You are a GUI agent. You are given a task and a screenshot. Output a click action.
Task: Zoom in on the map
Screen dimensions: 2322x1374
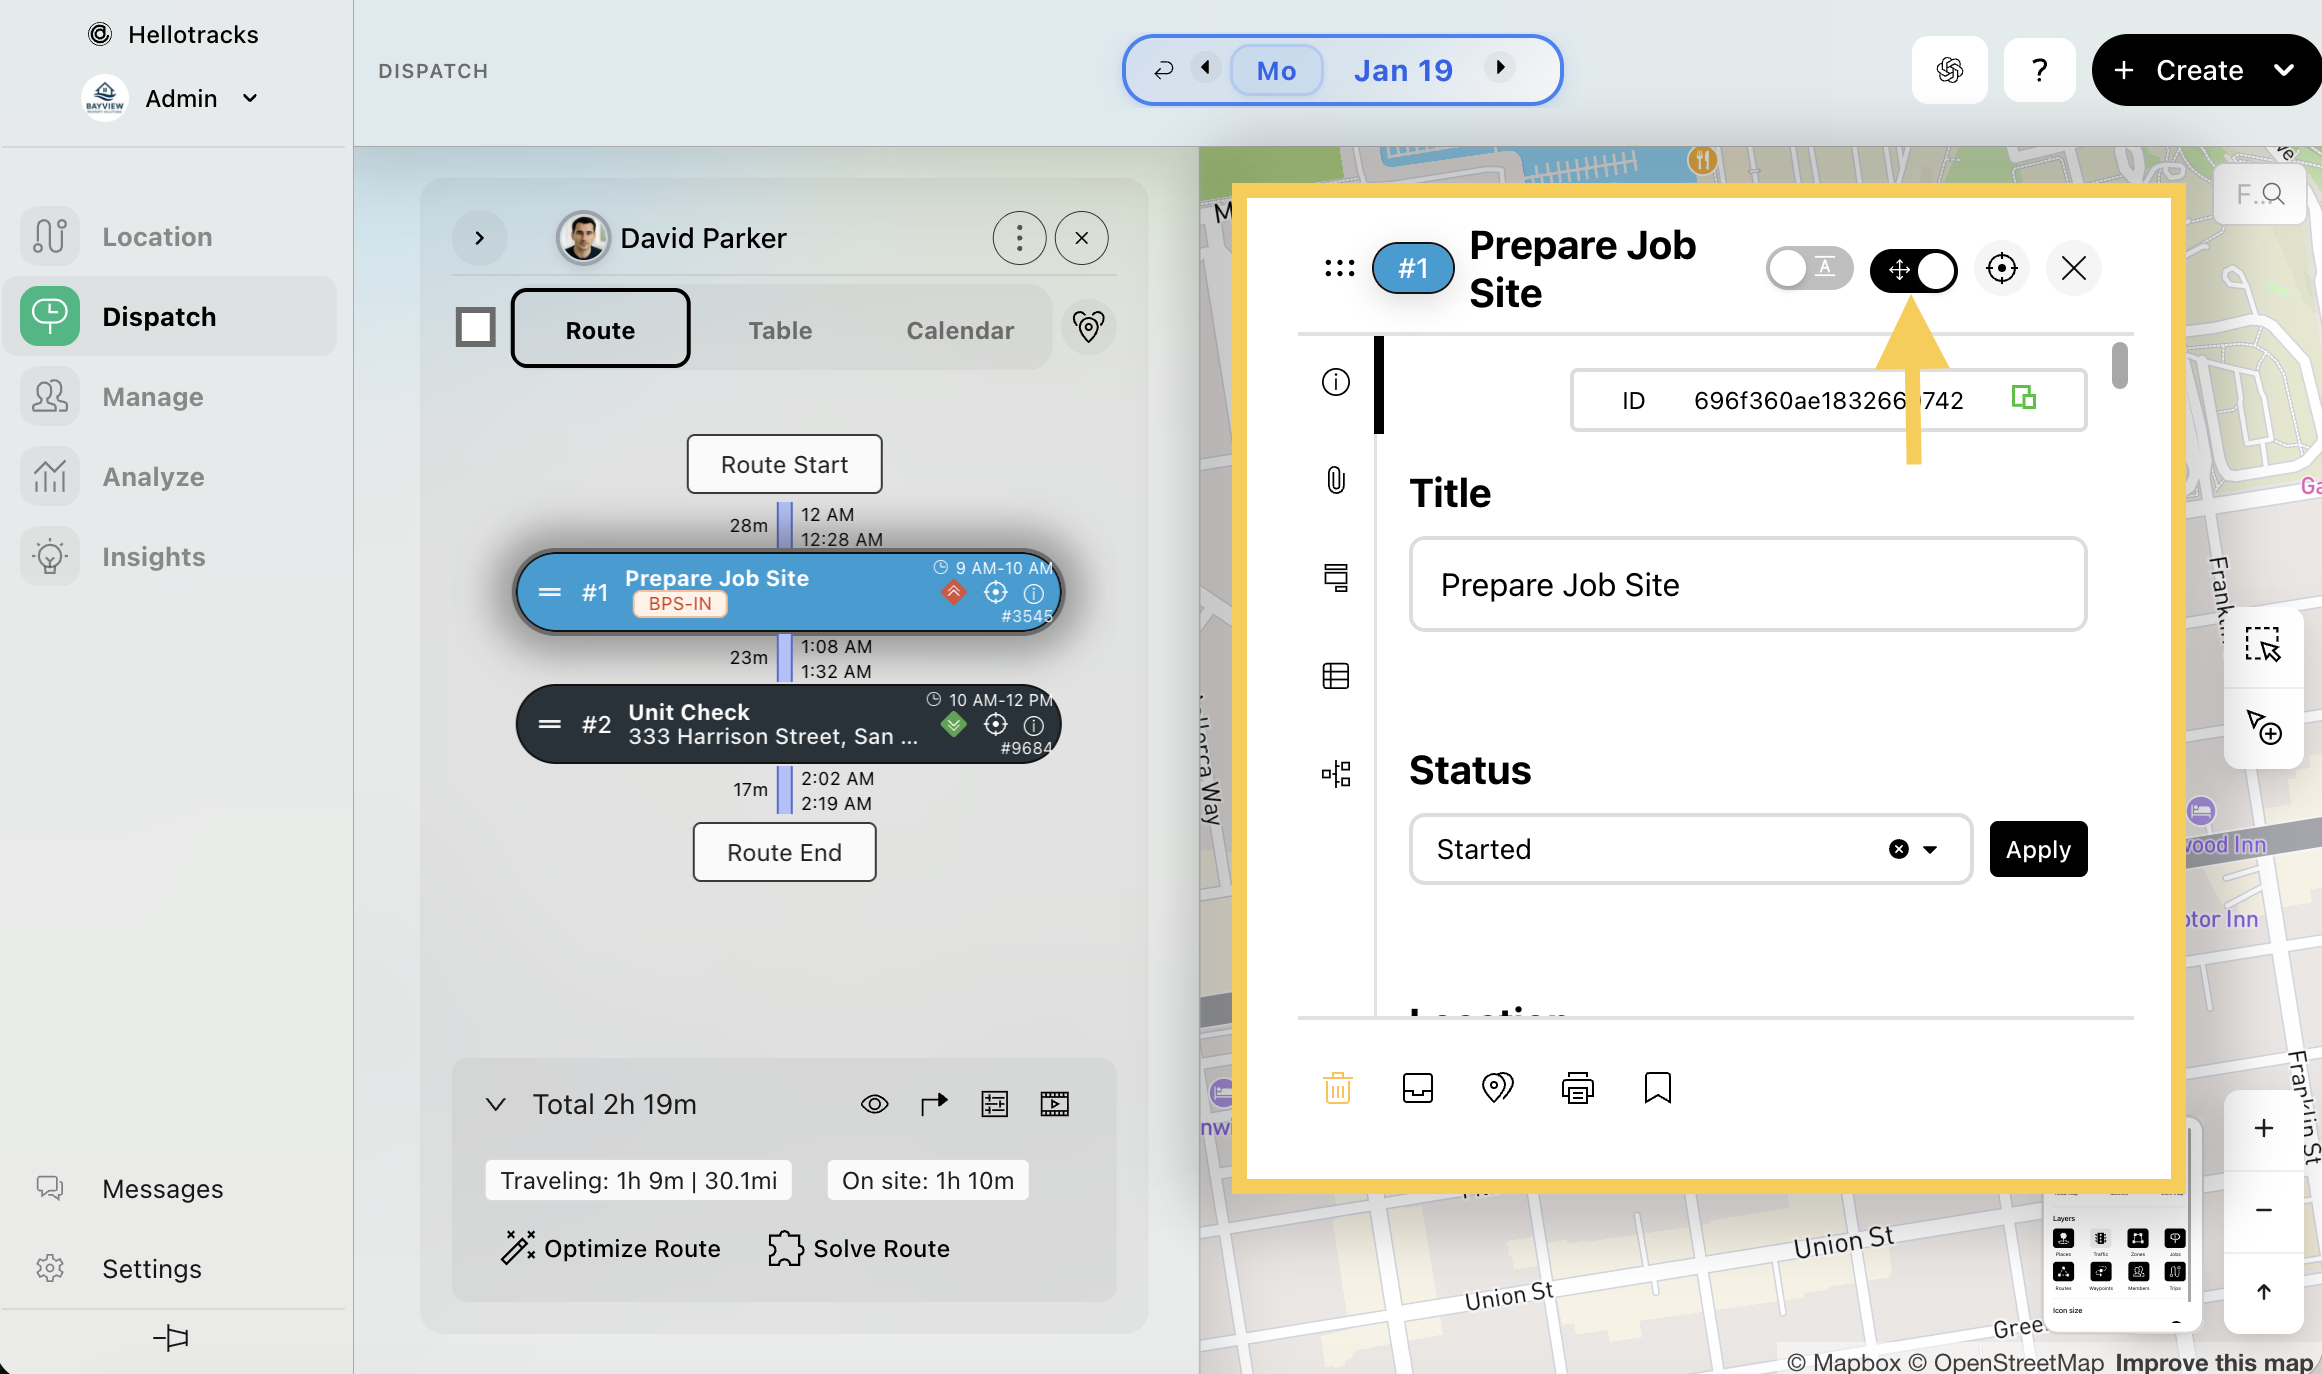coord(2263,1128)
